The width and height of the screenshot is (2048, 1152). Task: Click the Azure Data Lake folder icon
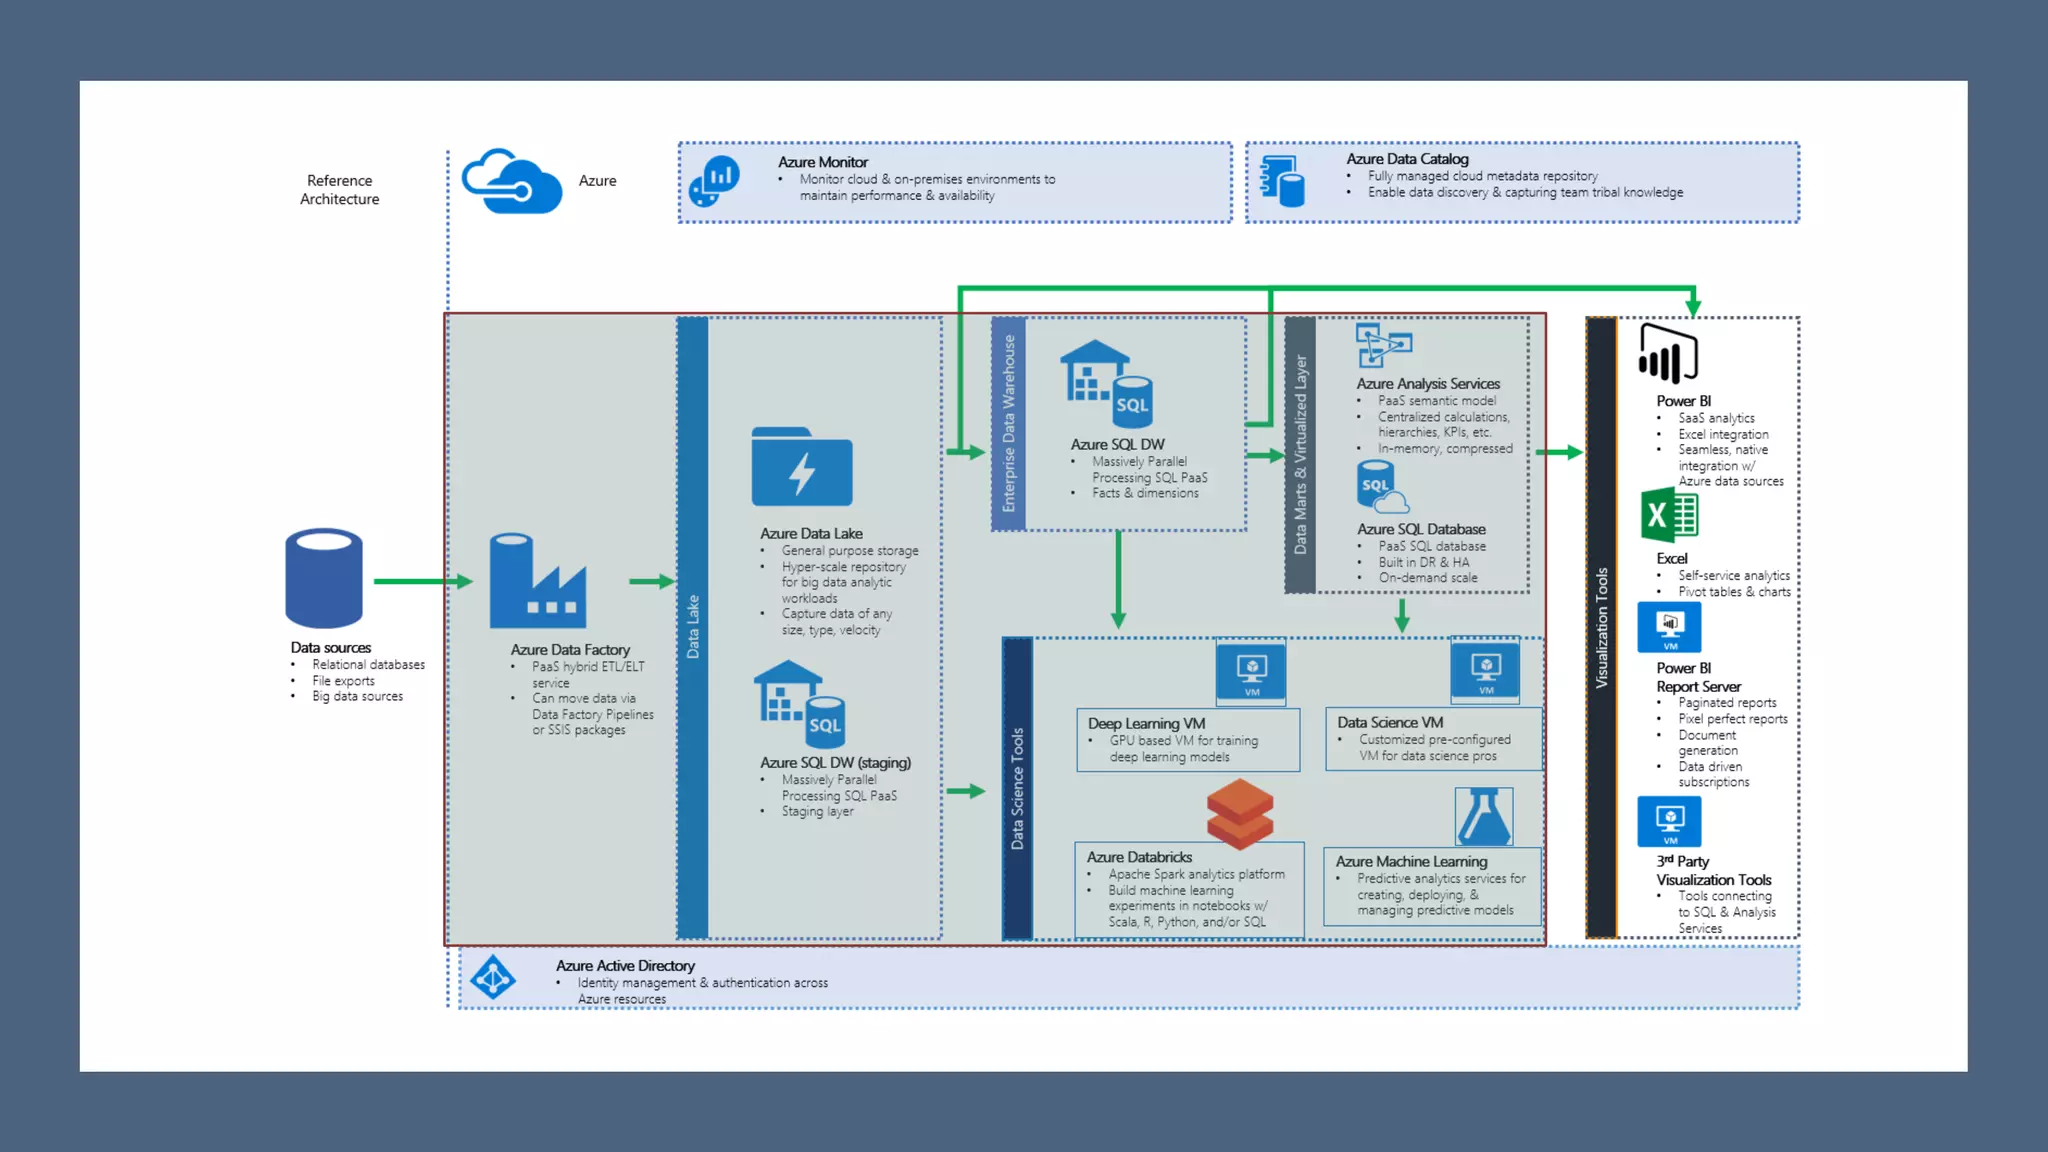pyautogui.click(x=802, y=467)
